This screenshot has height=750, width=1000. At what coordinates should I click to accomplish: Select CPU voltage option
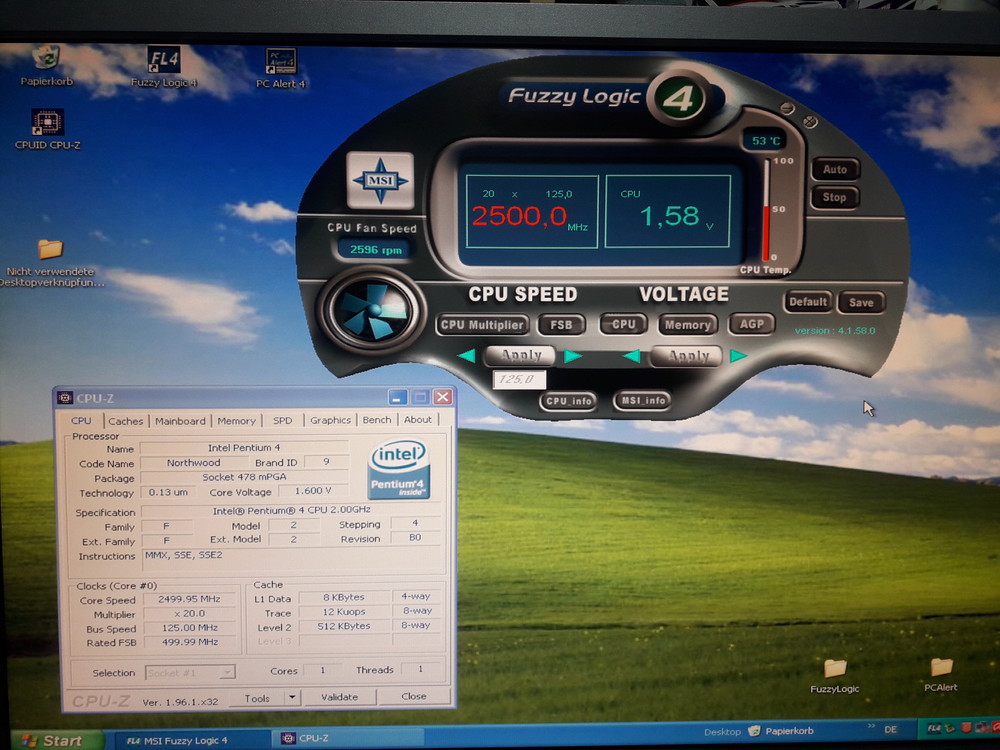click(624, 324)
